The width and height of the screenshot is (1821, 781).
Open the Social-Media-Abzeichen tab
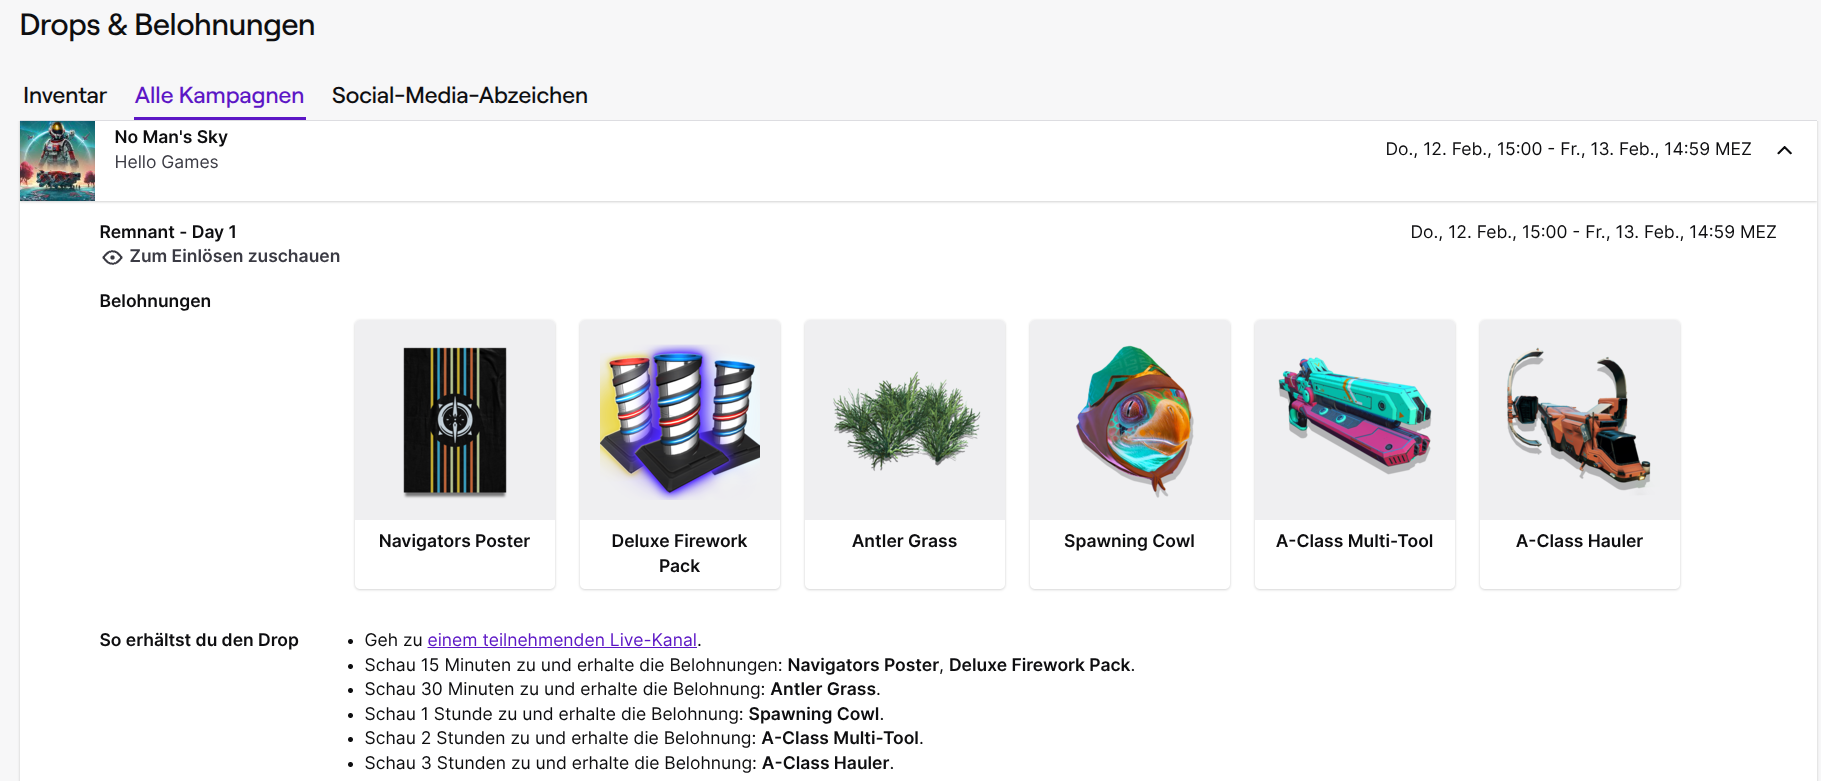tap(459, 96)
